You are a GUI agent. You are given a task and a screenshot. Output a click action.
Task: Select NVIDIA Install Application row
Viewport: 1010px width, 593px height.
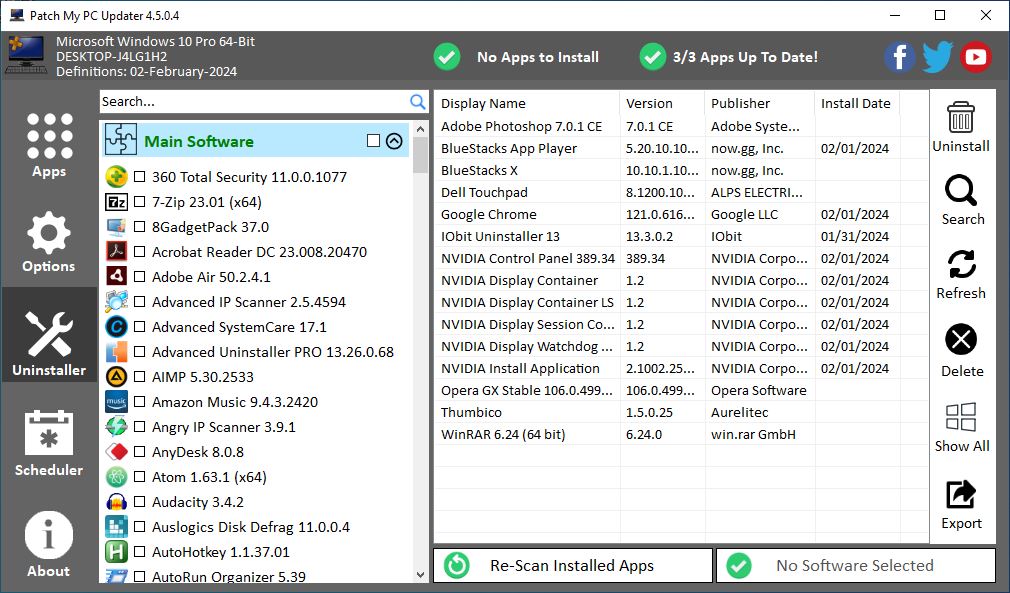[681, 368]
